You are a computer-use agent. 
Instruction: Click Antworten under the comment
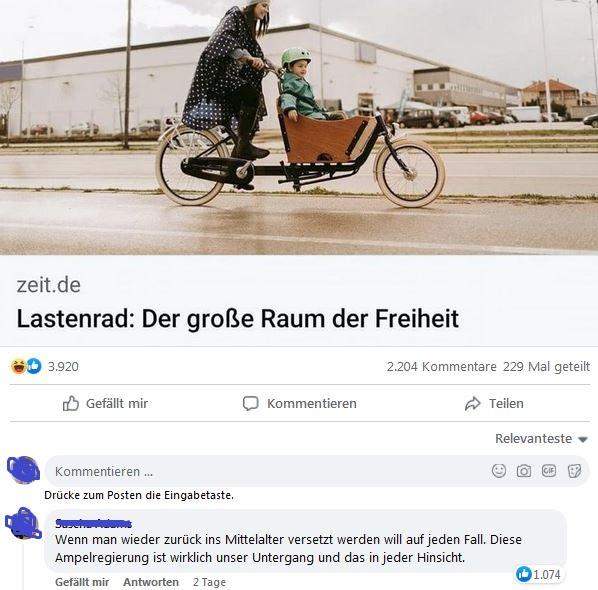tap(151, 582)
